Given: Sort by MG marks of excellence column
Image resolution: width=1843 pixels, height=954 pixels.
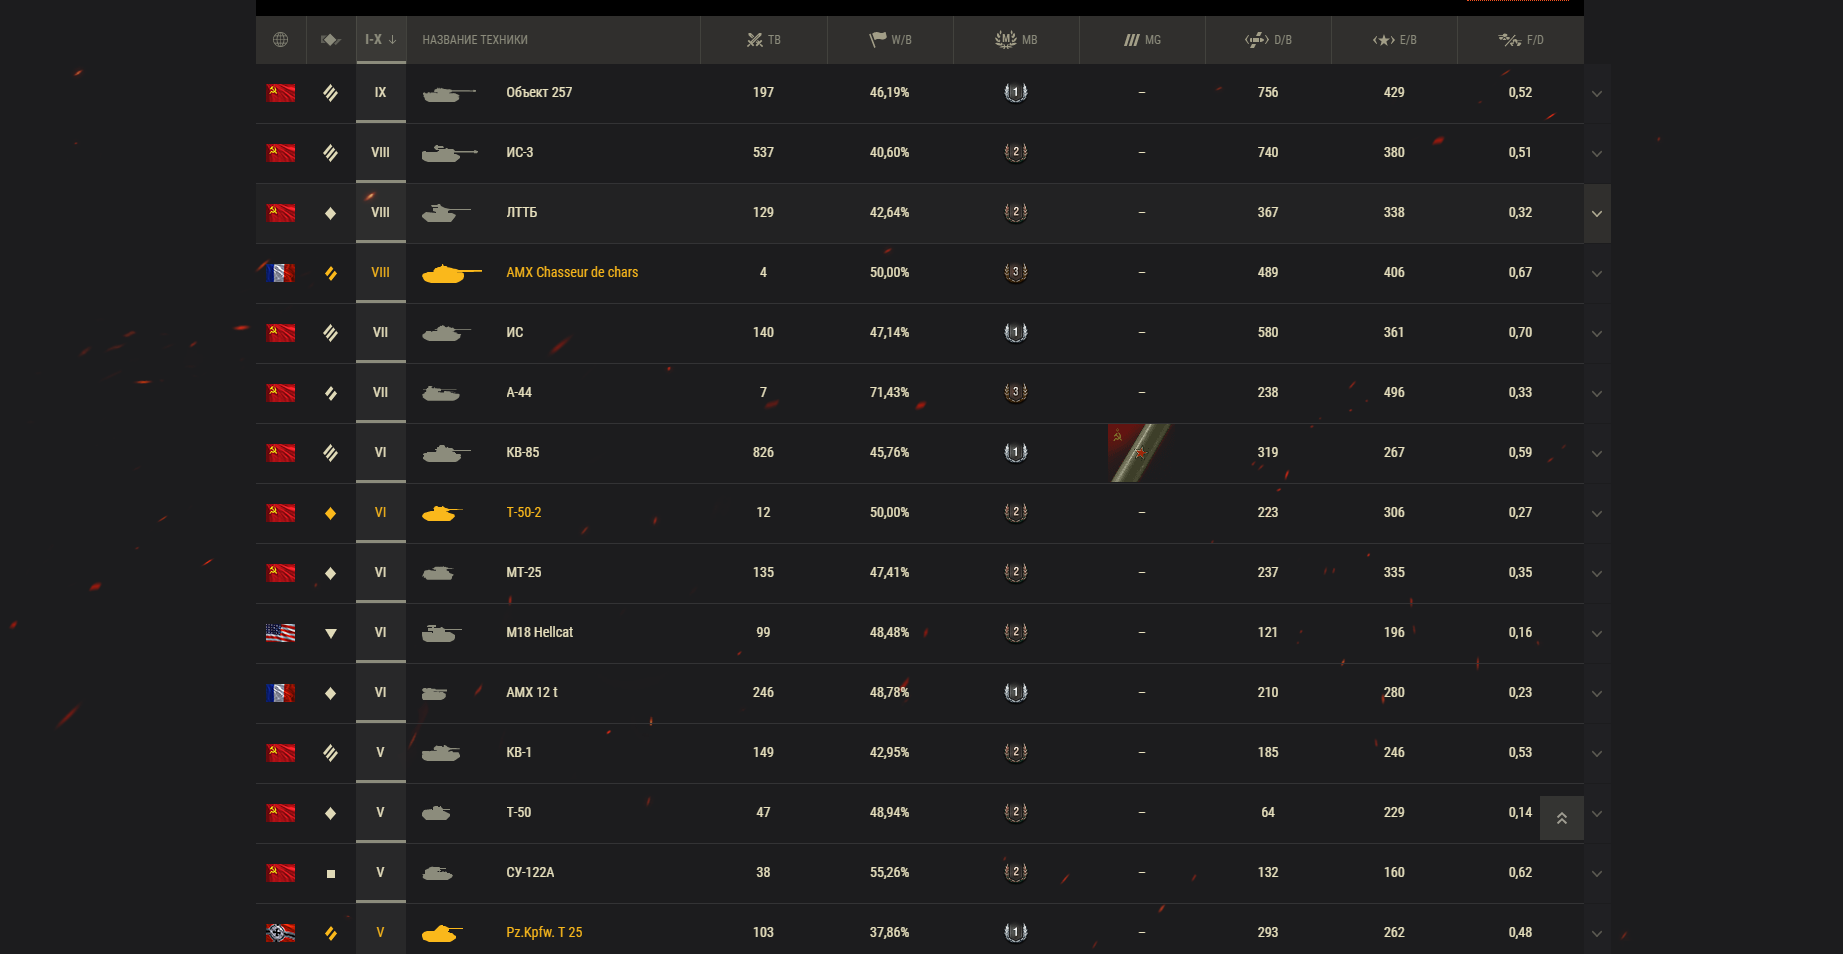Looking at the screenshot, I should point(1142,40).
